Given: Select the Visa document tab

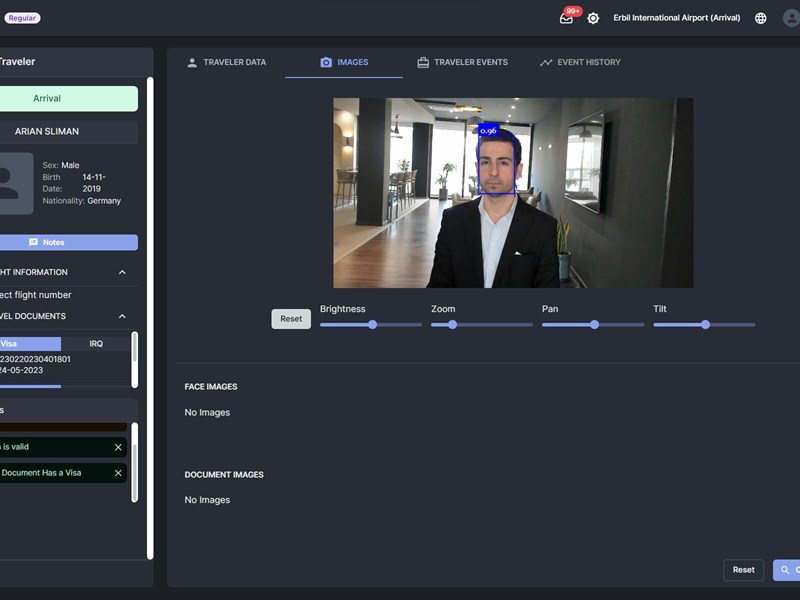Looking at the screenshot, I should [x=28, y=344].
